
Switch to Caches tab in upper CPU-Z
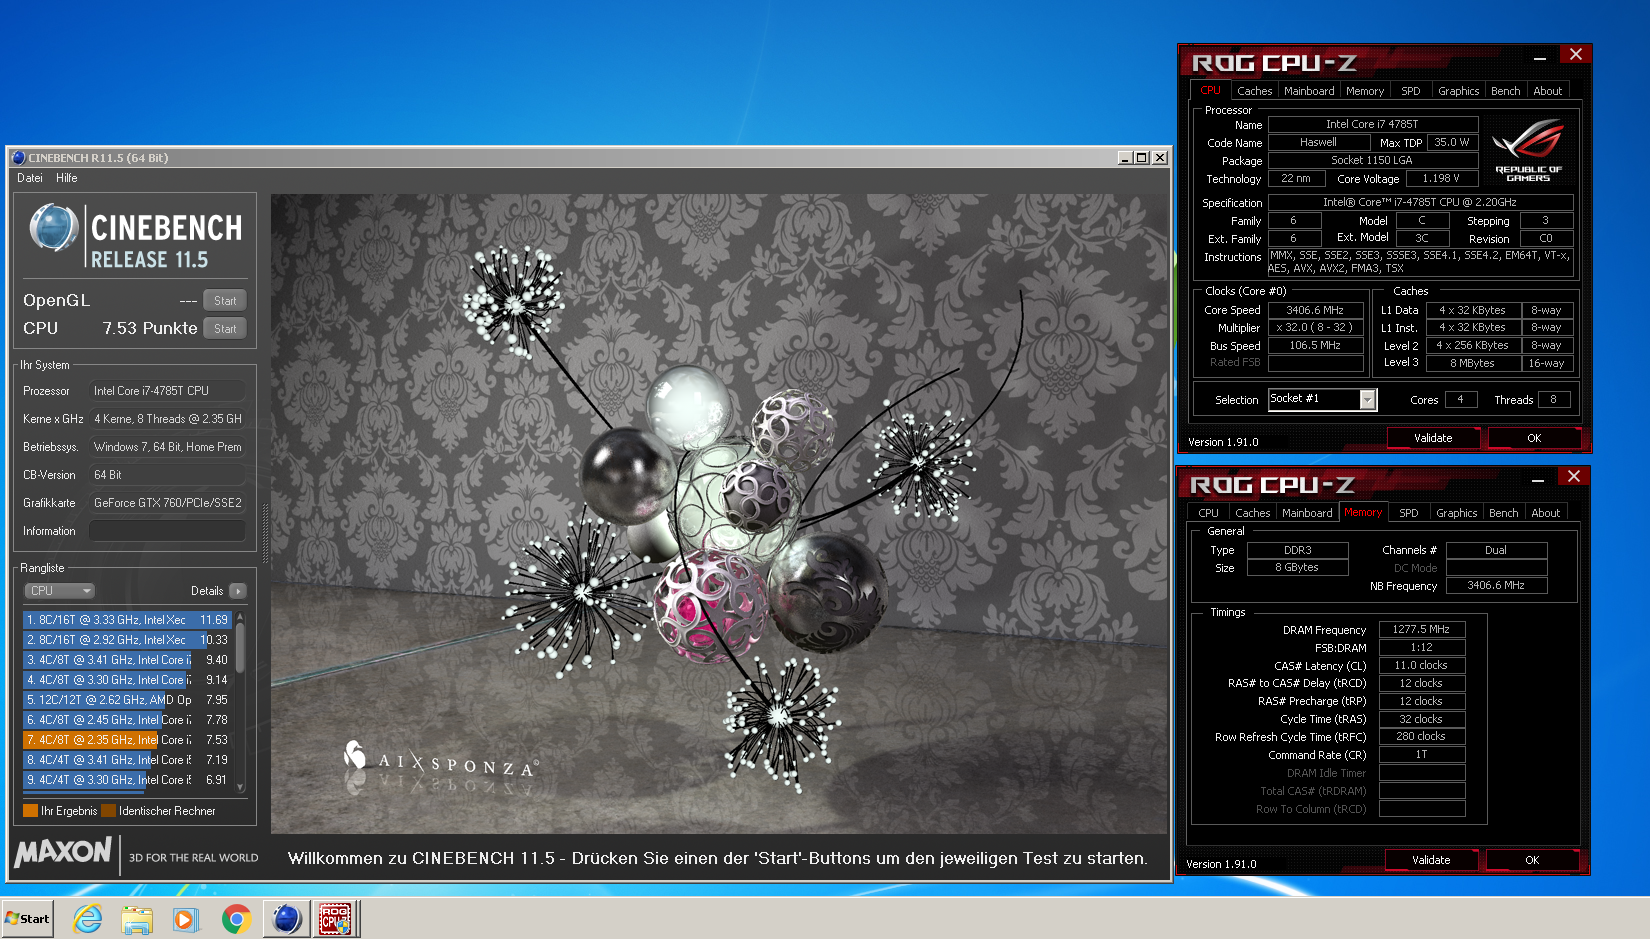coord(1254,91)
